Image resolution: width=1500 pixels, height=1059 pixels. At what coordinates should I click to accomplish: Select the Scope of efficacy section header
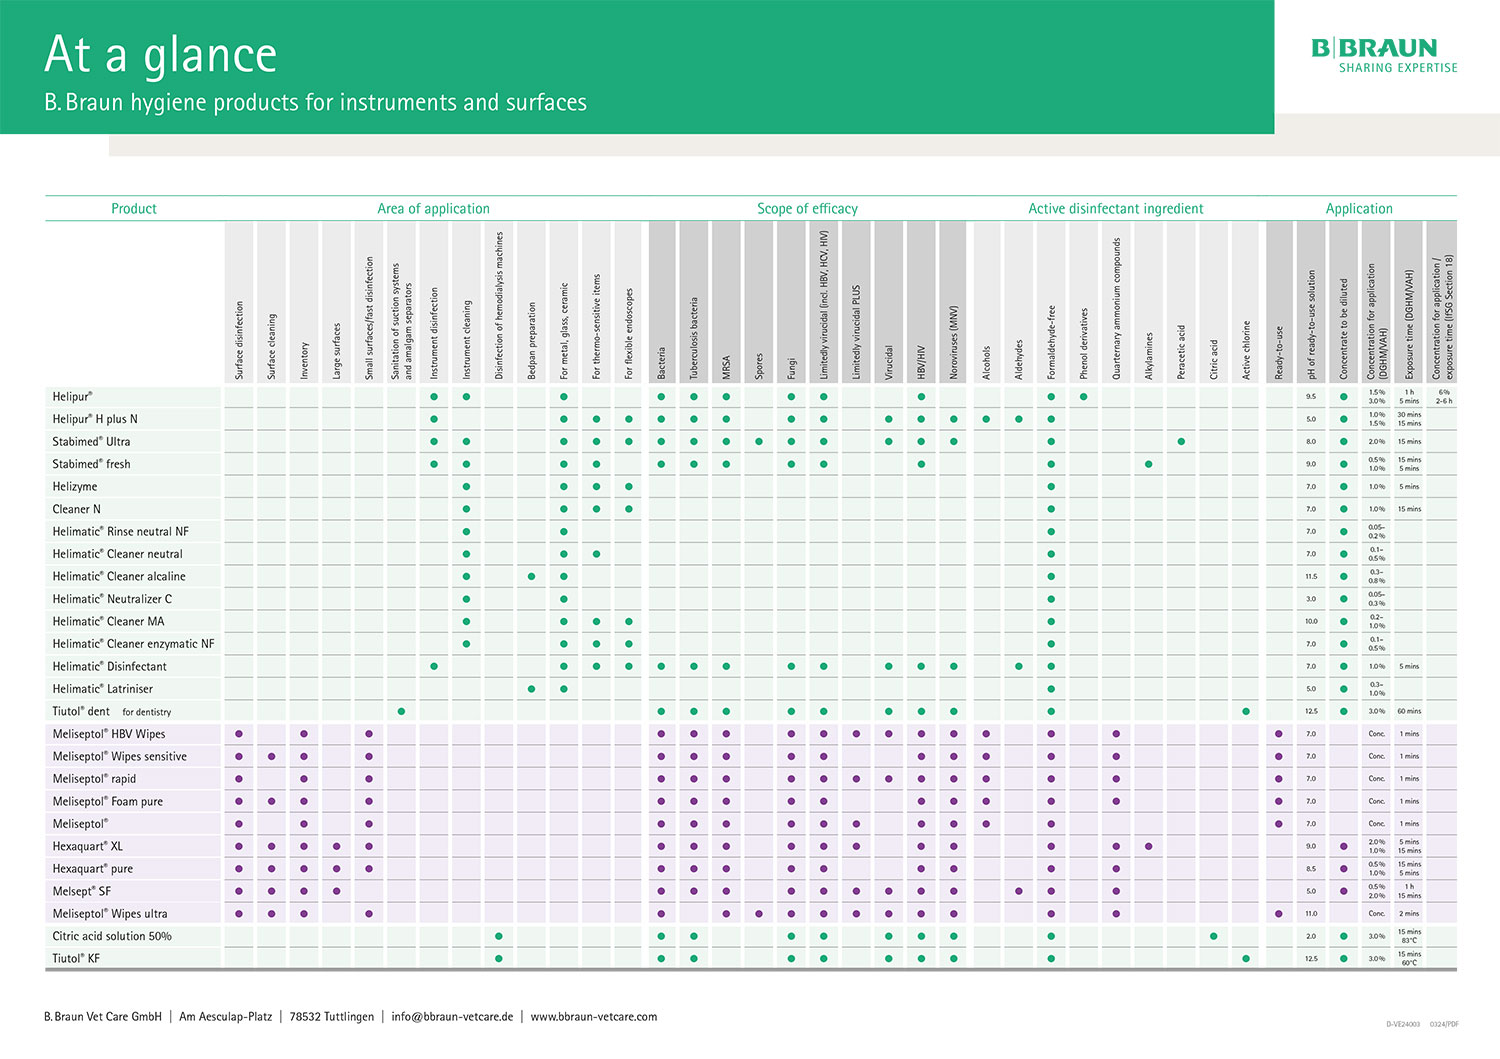pyautogui.click(x=807, y=209)
